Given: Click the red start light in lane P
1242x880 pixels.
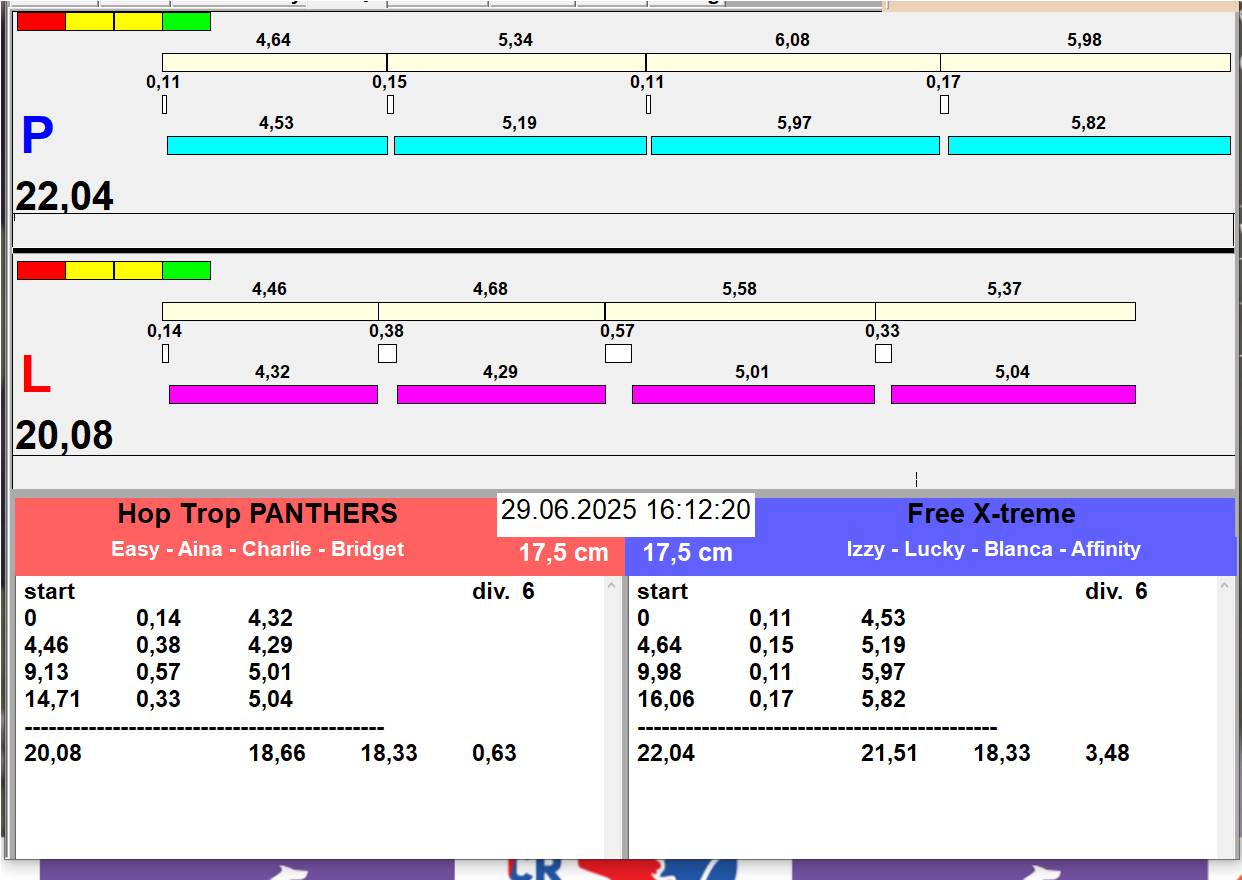Looking at the screenshot, I should (41, 21).
